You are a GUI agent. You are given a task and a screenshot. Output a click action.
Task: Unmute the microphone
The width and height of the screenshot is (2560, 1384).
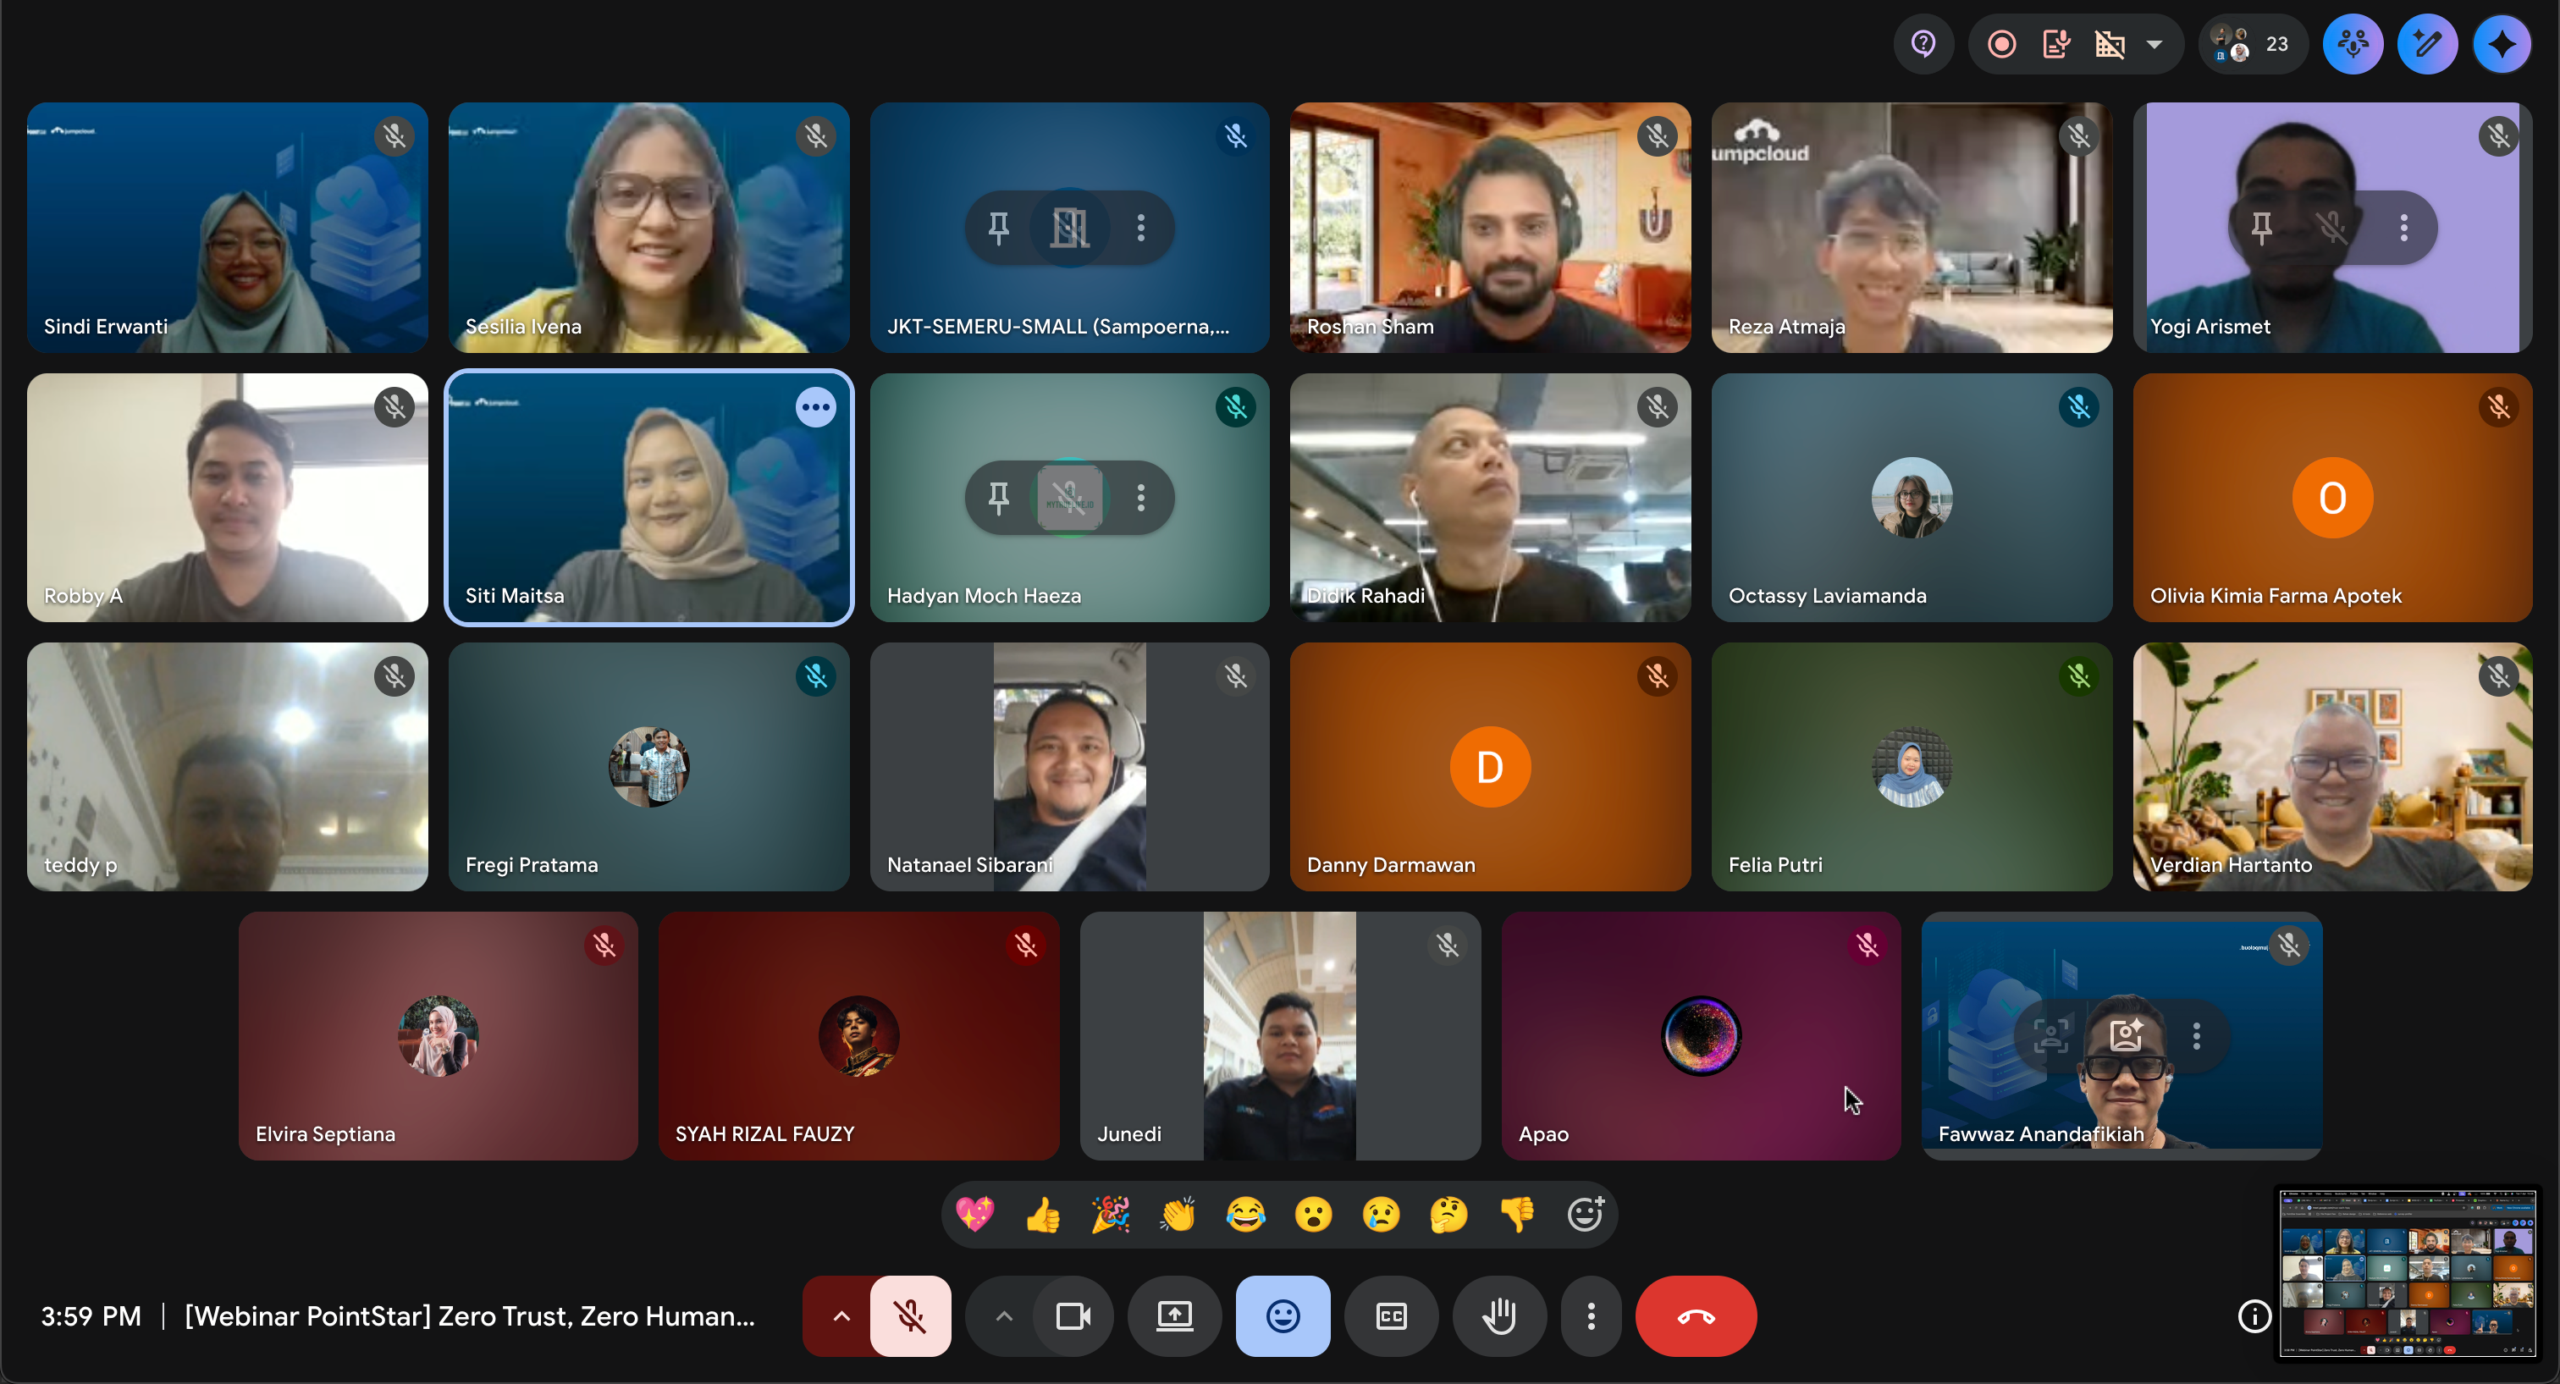tap(910, 1316)
